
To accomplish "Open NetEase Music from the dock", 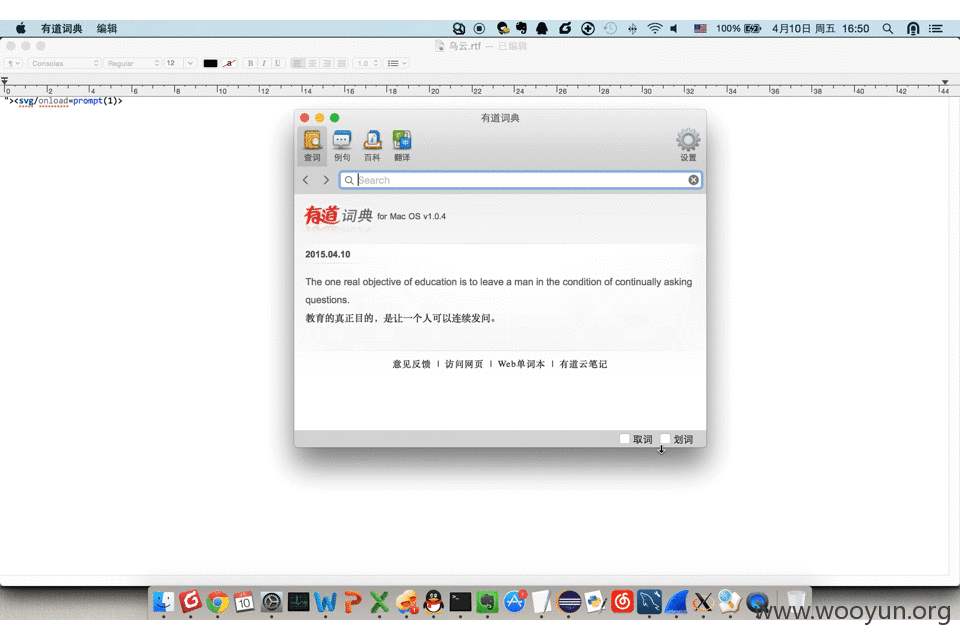I will click(x=622, y=602).
